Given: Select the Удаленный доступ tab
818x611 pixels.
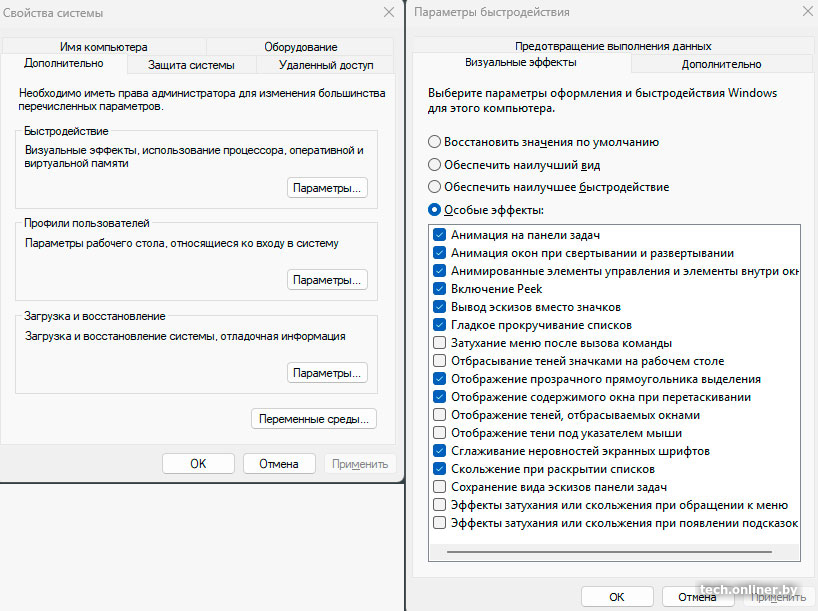Looking at the screenshot, I should (x=326, y=65).
